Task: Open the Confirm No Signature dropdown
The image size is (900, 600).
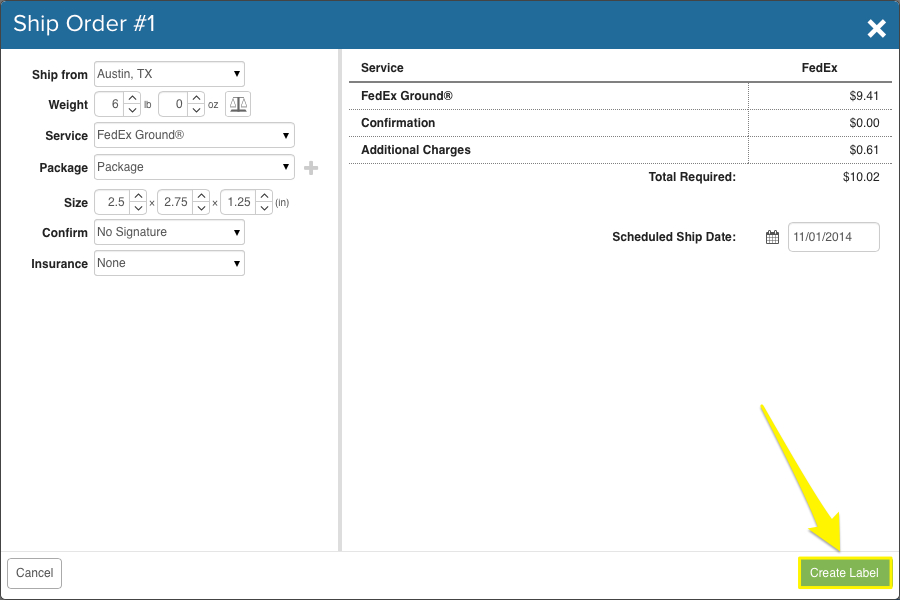Action: (x=169, y=232)
